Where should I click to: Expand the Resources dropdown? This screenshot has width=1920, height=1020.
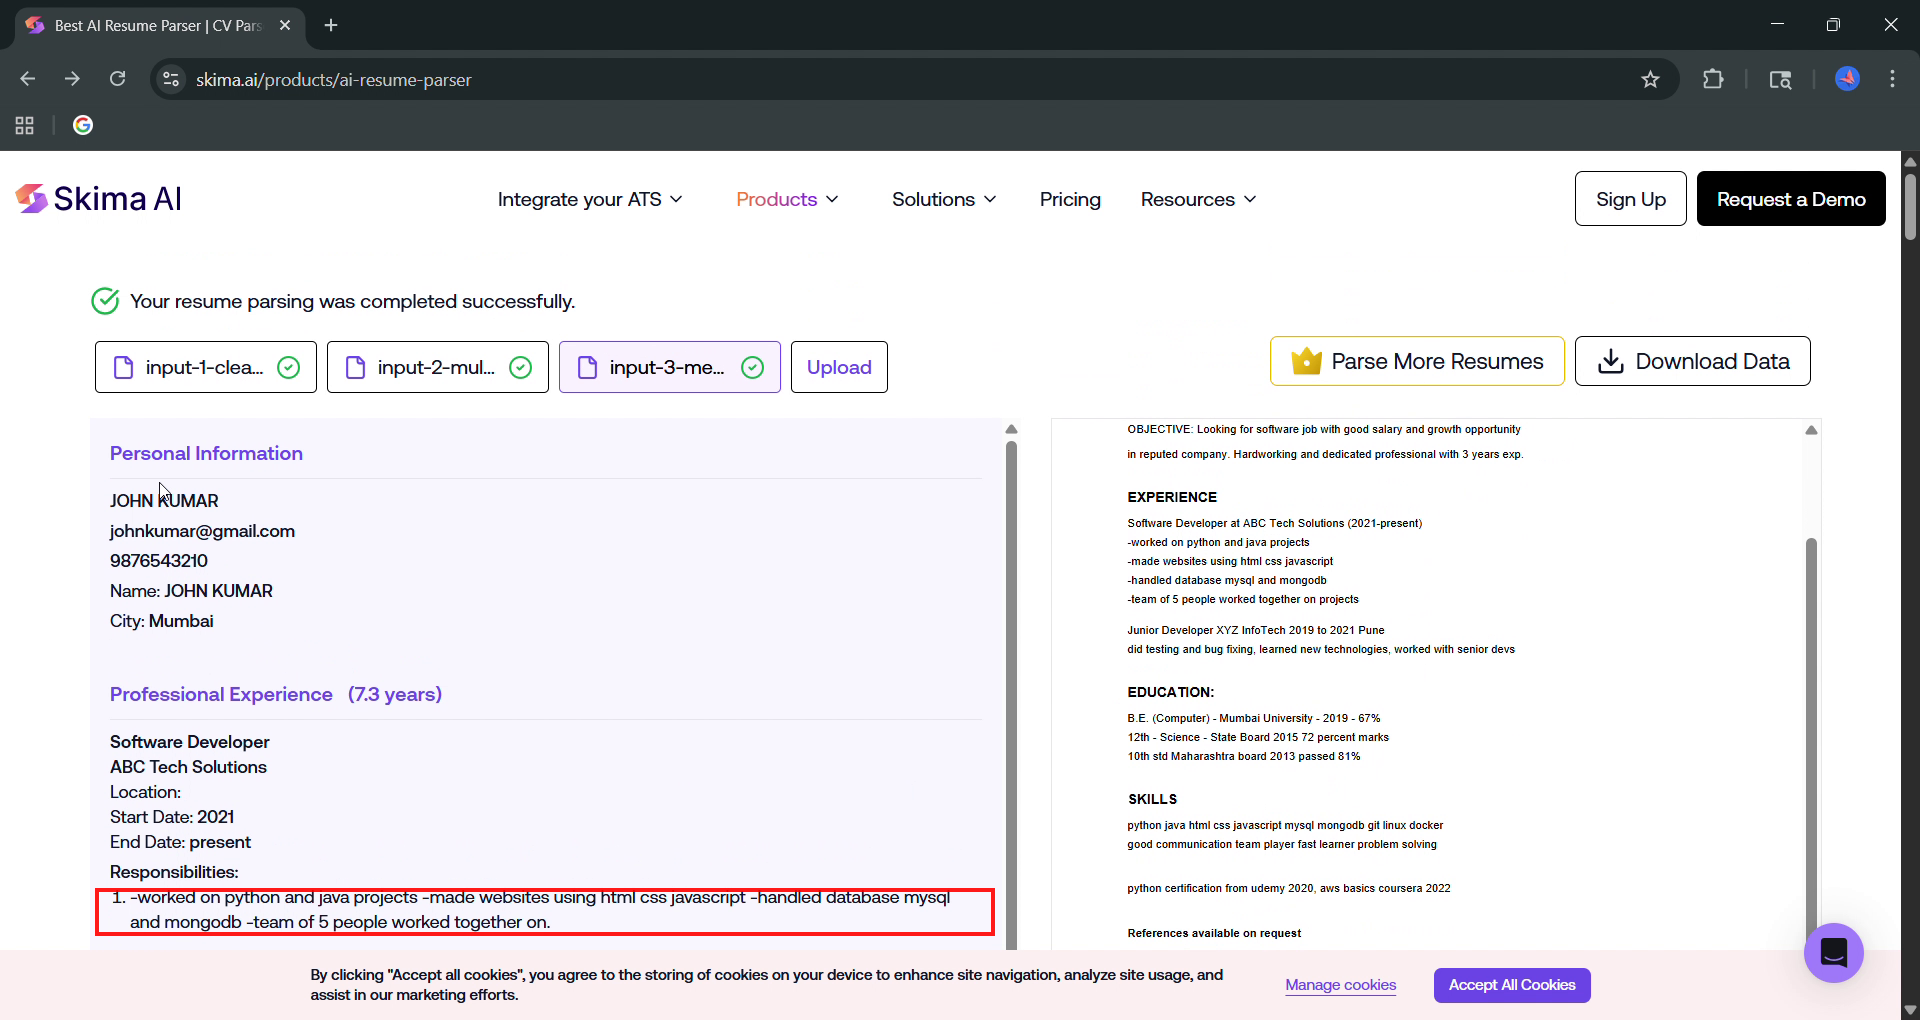(1198, 199)
